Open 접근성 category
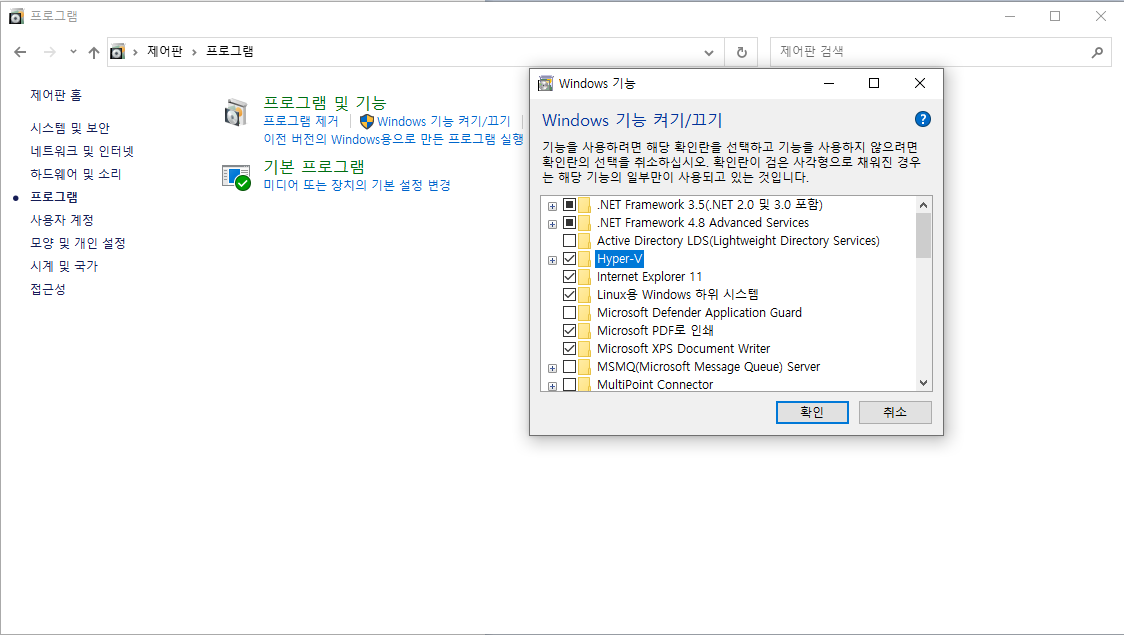This screenshot has width=1124, height=635. (47, 289)
